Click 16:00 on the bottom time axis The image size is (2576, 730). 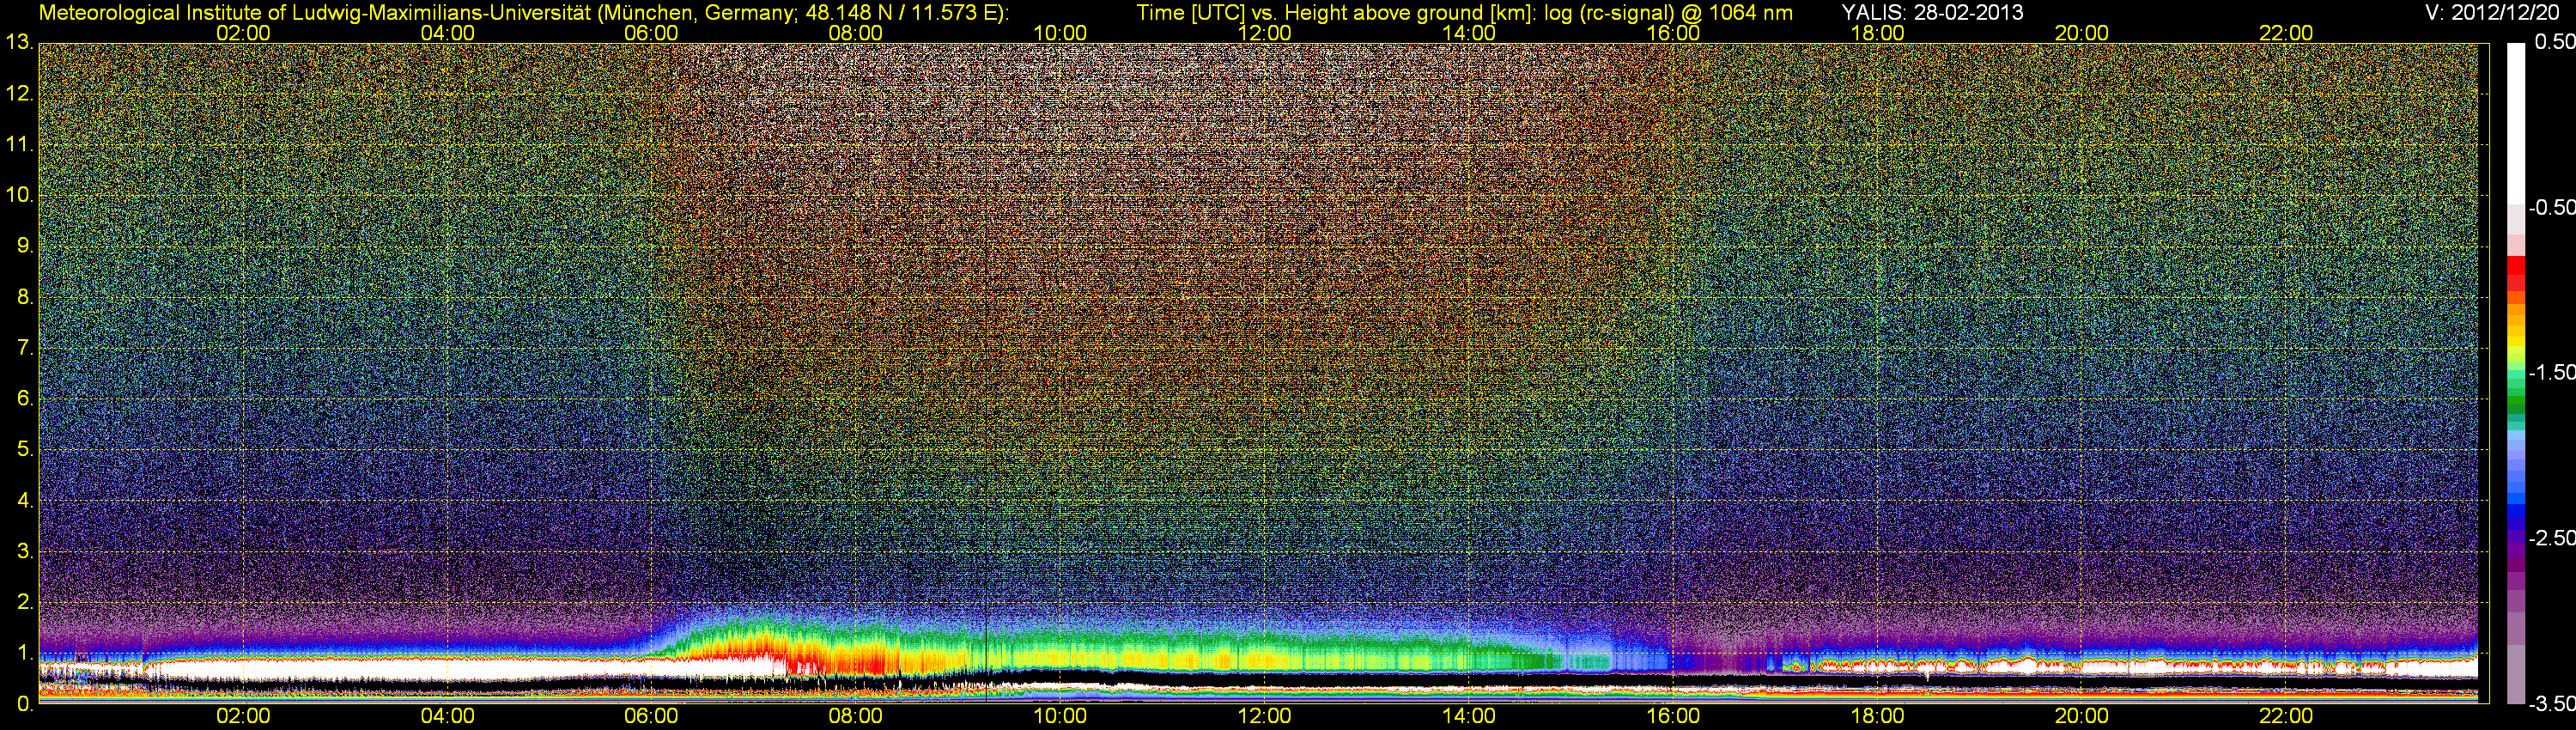click(1673, 716)
